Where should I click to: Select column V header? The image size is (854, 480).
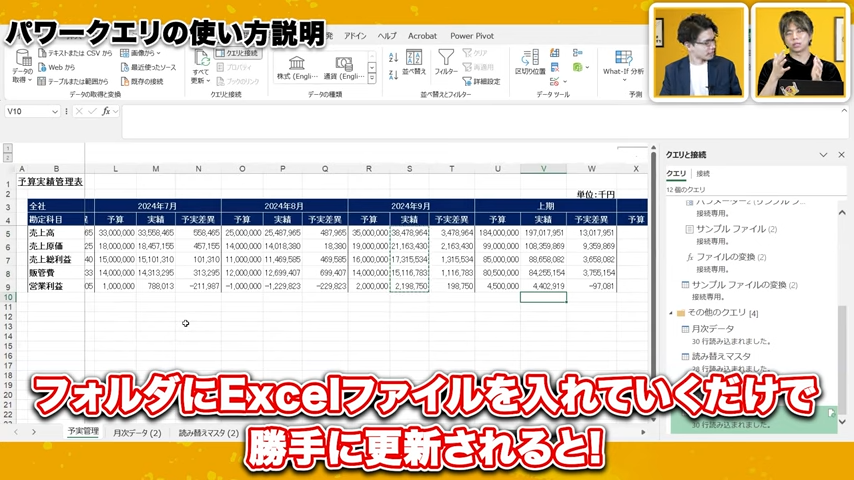click(543, 169)
